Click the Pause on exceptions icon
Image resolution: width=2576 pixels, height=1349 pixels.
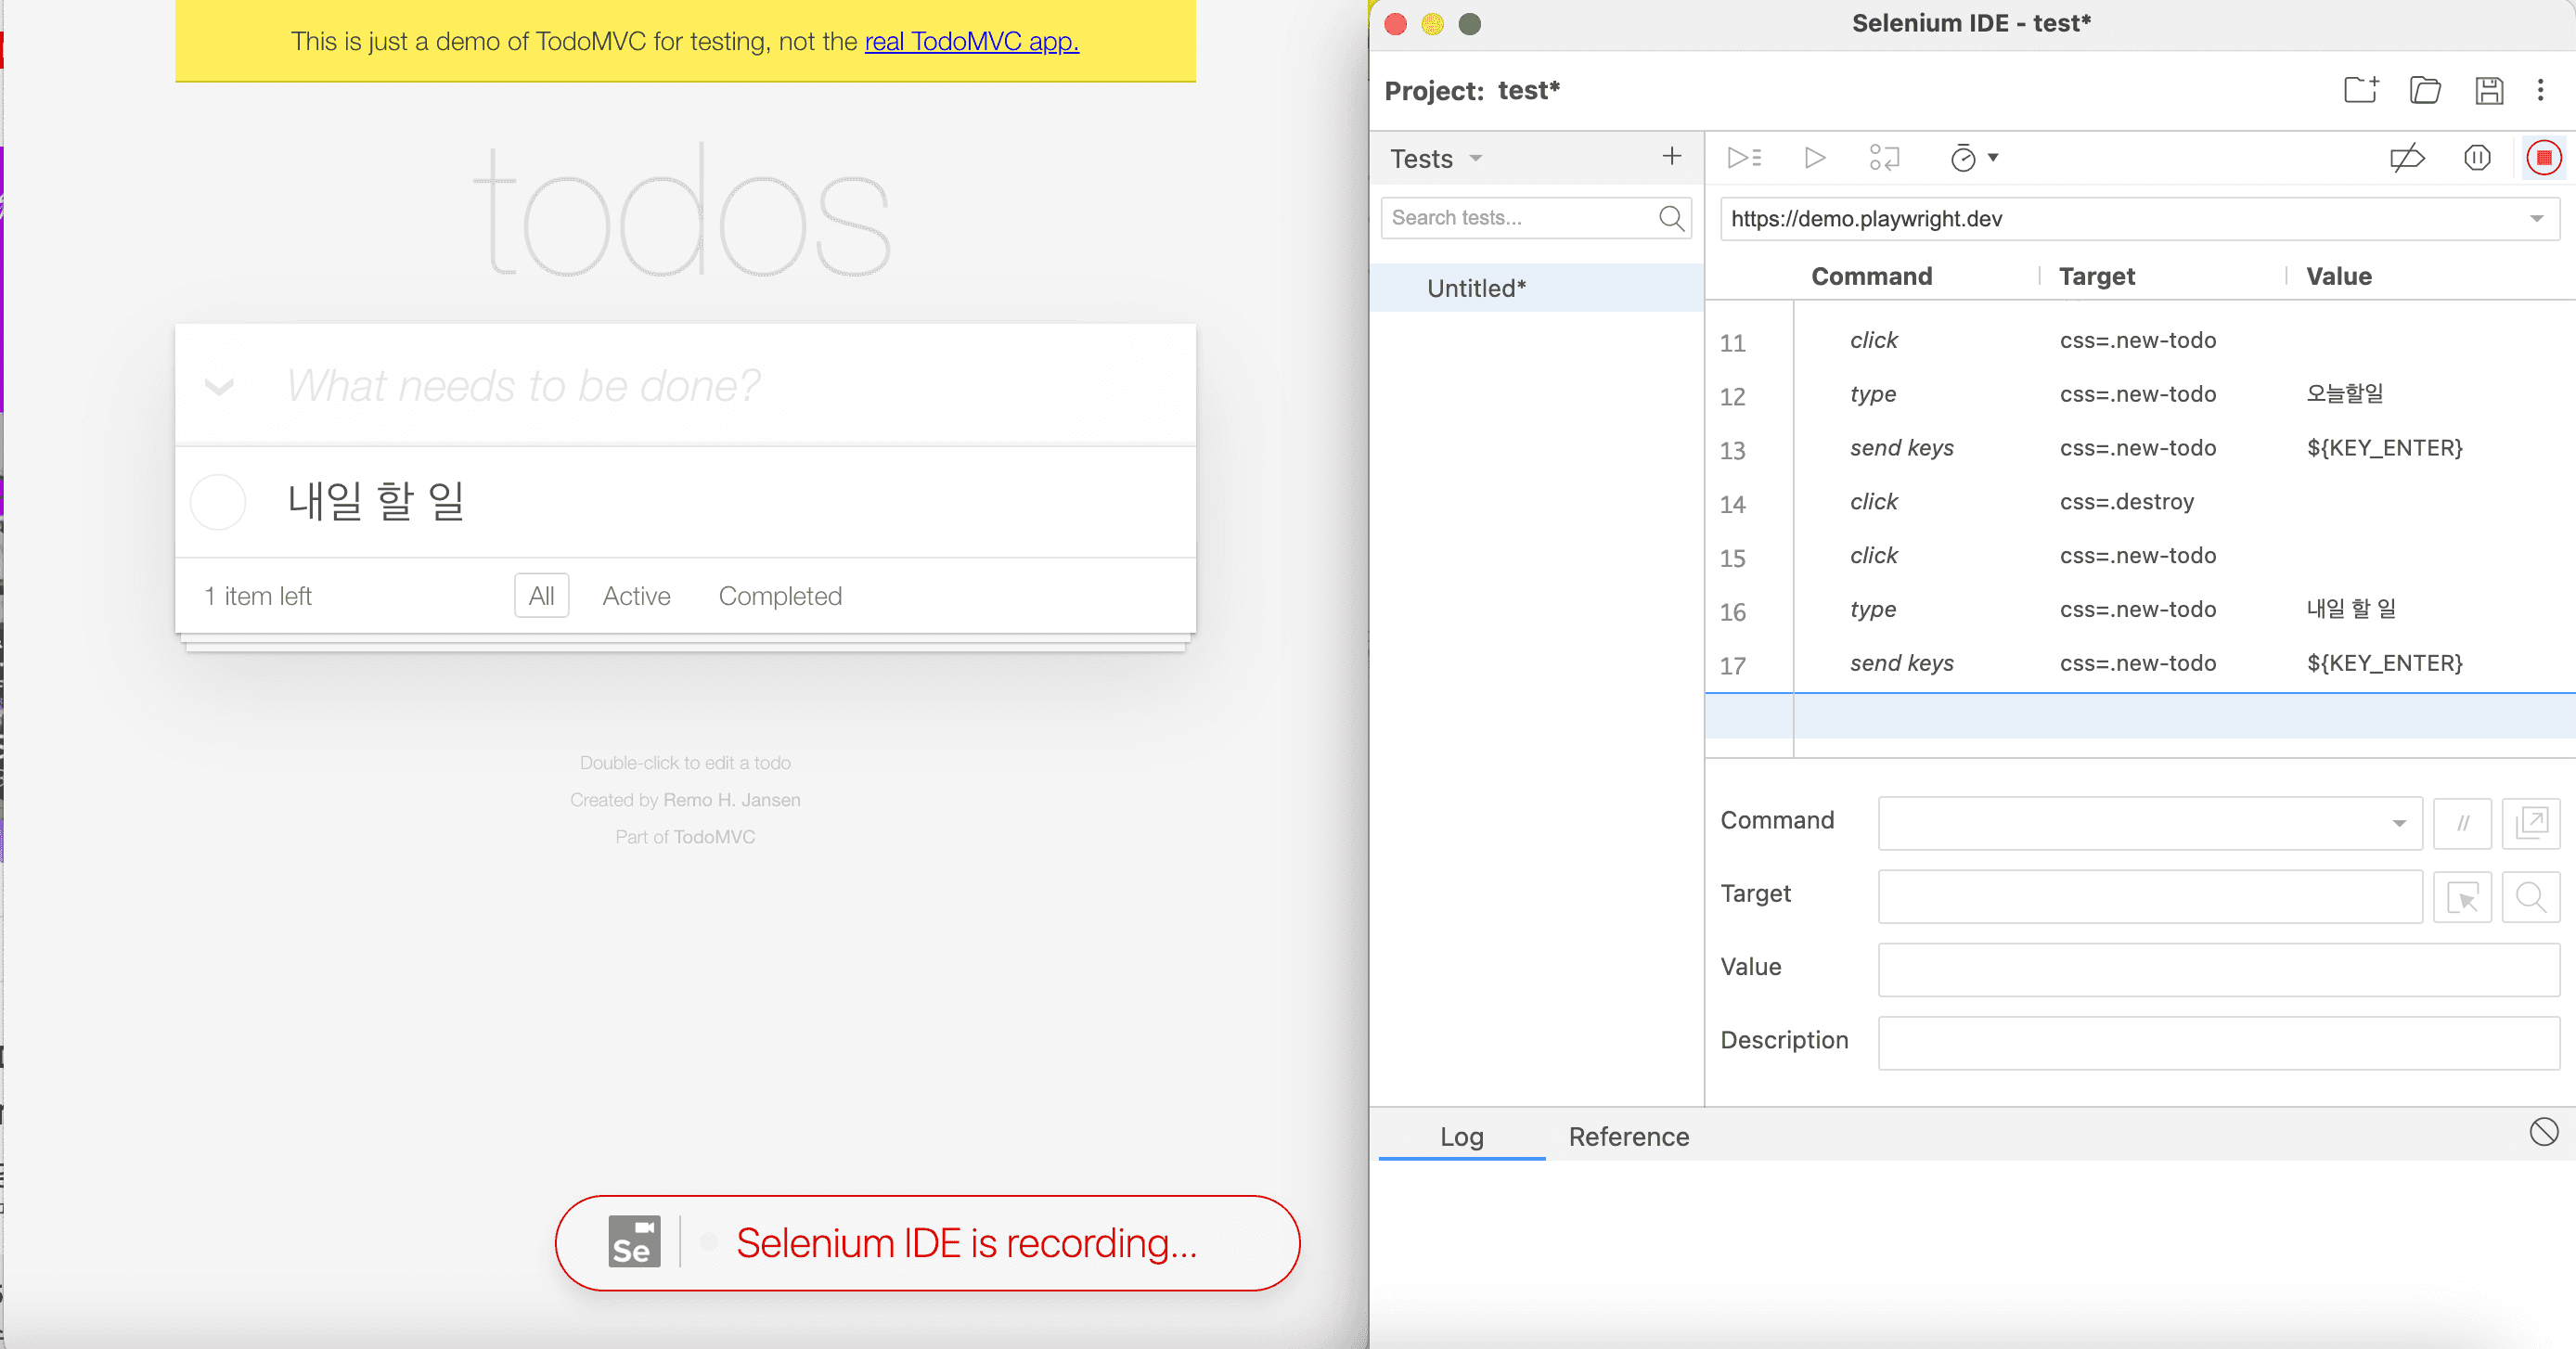point(2477,158)
